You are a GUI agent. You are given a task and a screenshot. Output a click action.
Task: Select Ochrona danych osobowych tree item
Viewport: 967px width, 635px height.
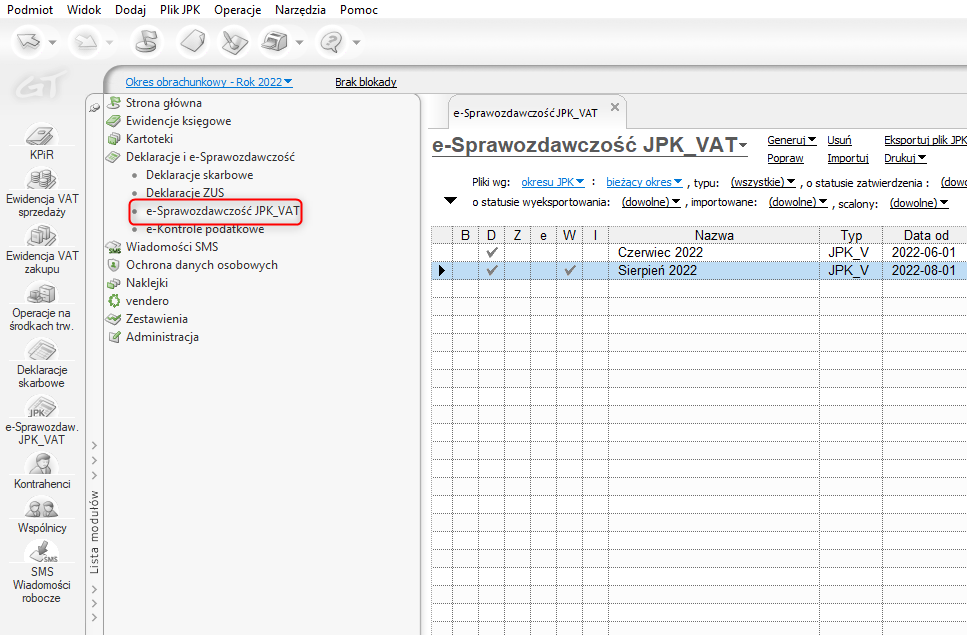tap(202, 264)
